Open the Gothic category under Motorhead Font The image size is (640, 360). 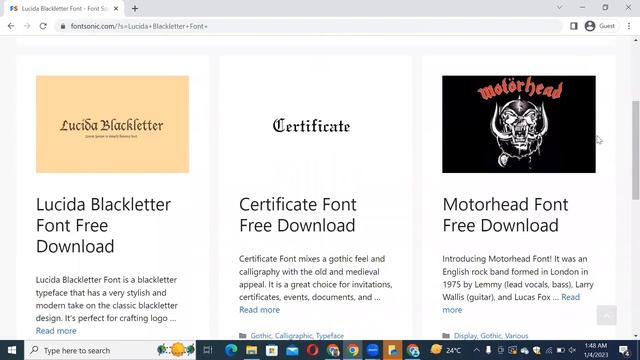pyautogui.click(x=491, y=336)
